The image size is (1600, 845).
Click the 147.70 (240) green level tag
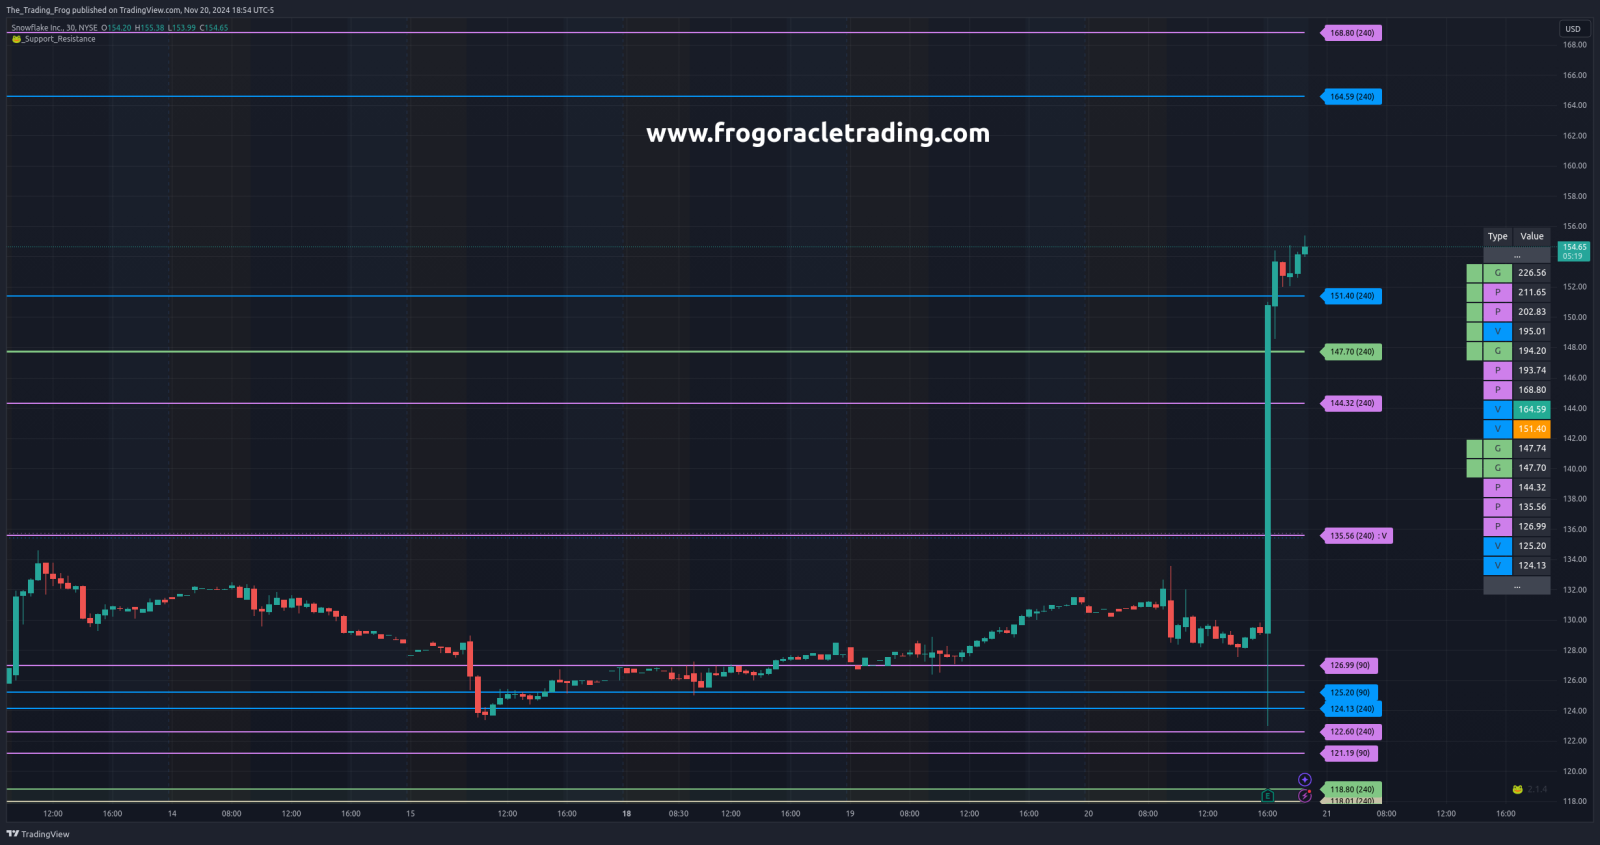[x=1351, y=352]
